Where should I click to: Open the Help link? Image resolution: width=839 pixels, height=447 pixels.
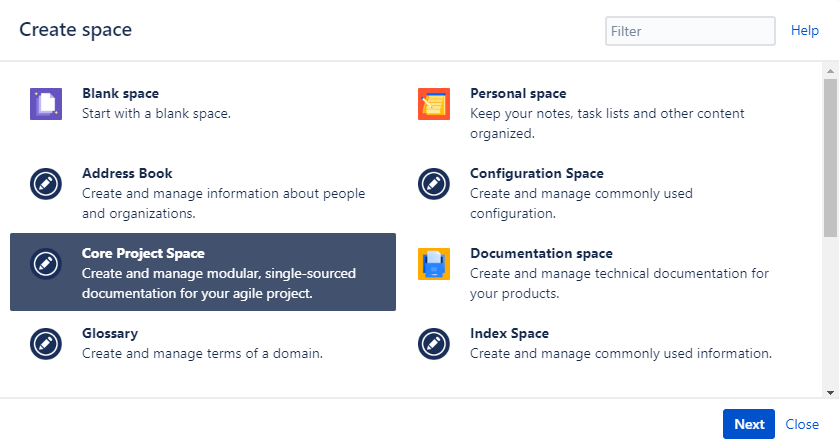(805, 31)
